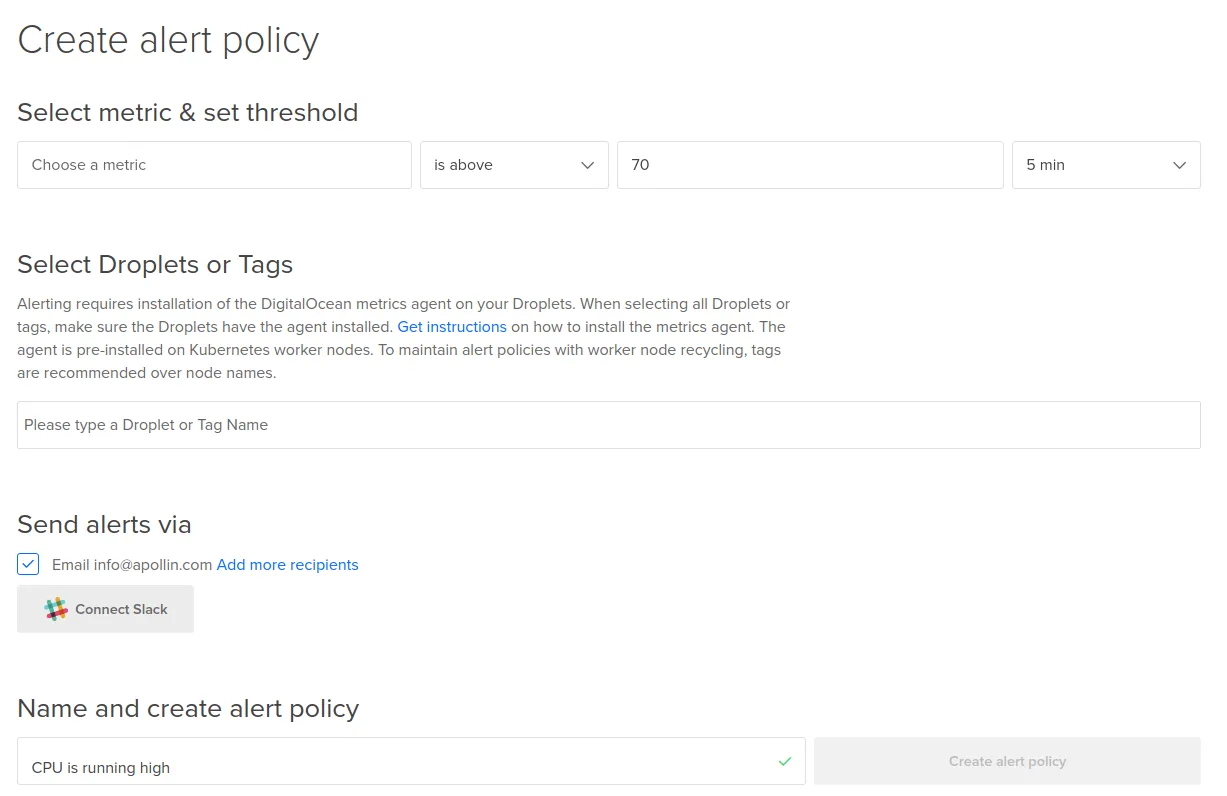Open the 5 min duration dropdown

(x=1106, y=165)
